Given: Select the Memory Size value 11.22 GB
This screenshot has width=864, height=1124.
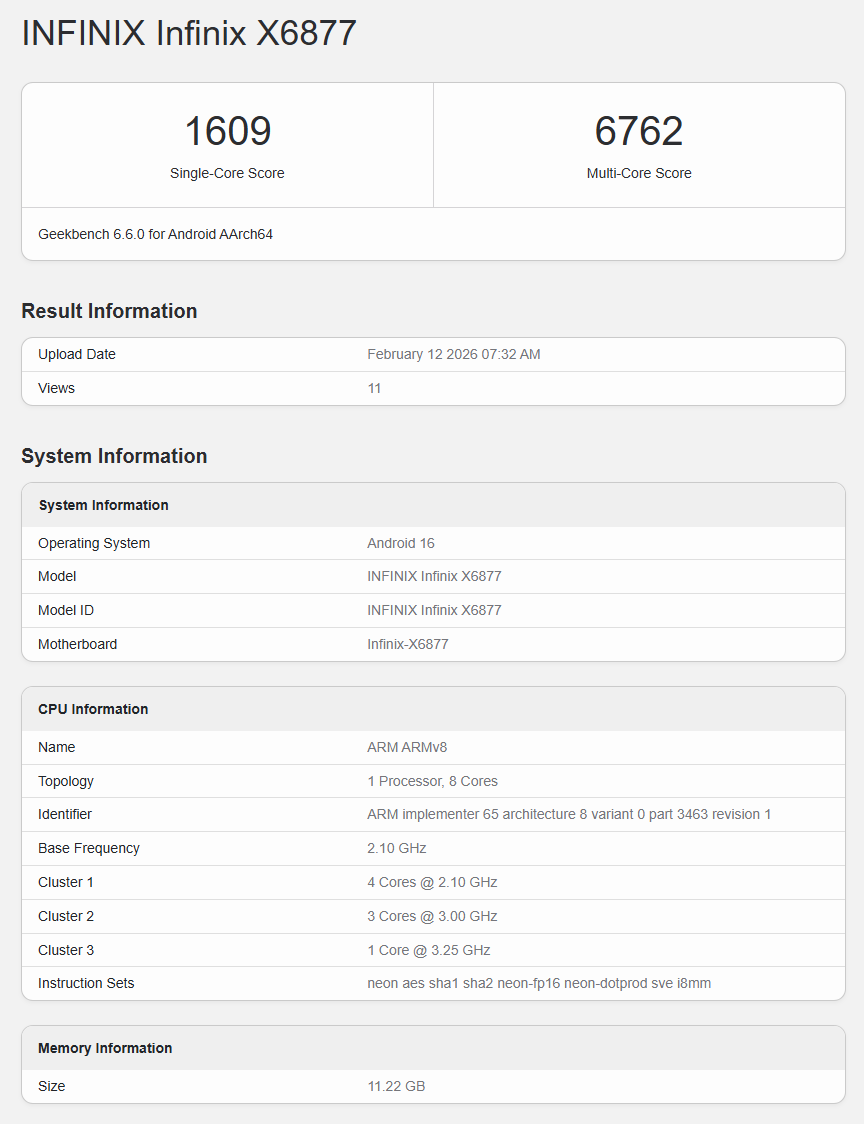Looking at the screenshot, I should click(x=396, y=1086).
